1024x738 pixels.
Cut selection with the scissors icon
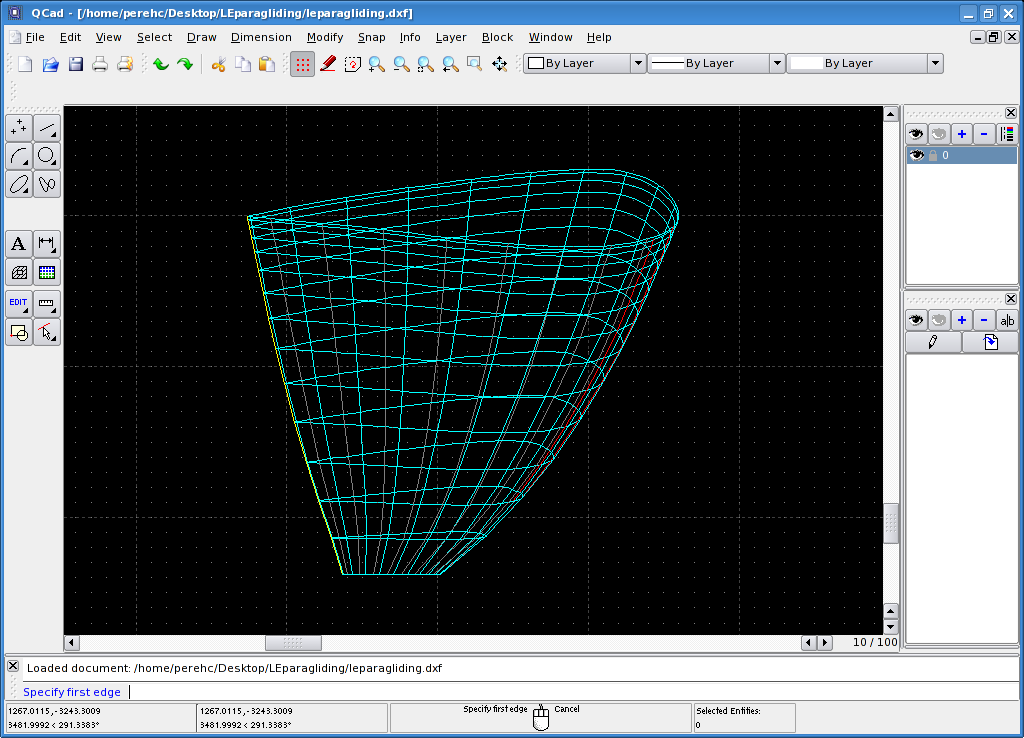[218, 64]
